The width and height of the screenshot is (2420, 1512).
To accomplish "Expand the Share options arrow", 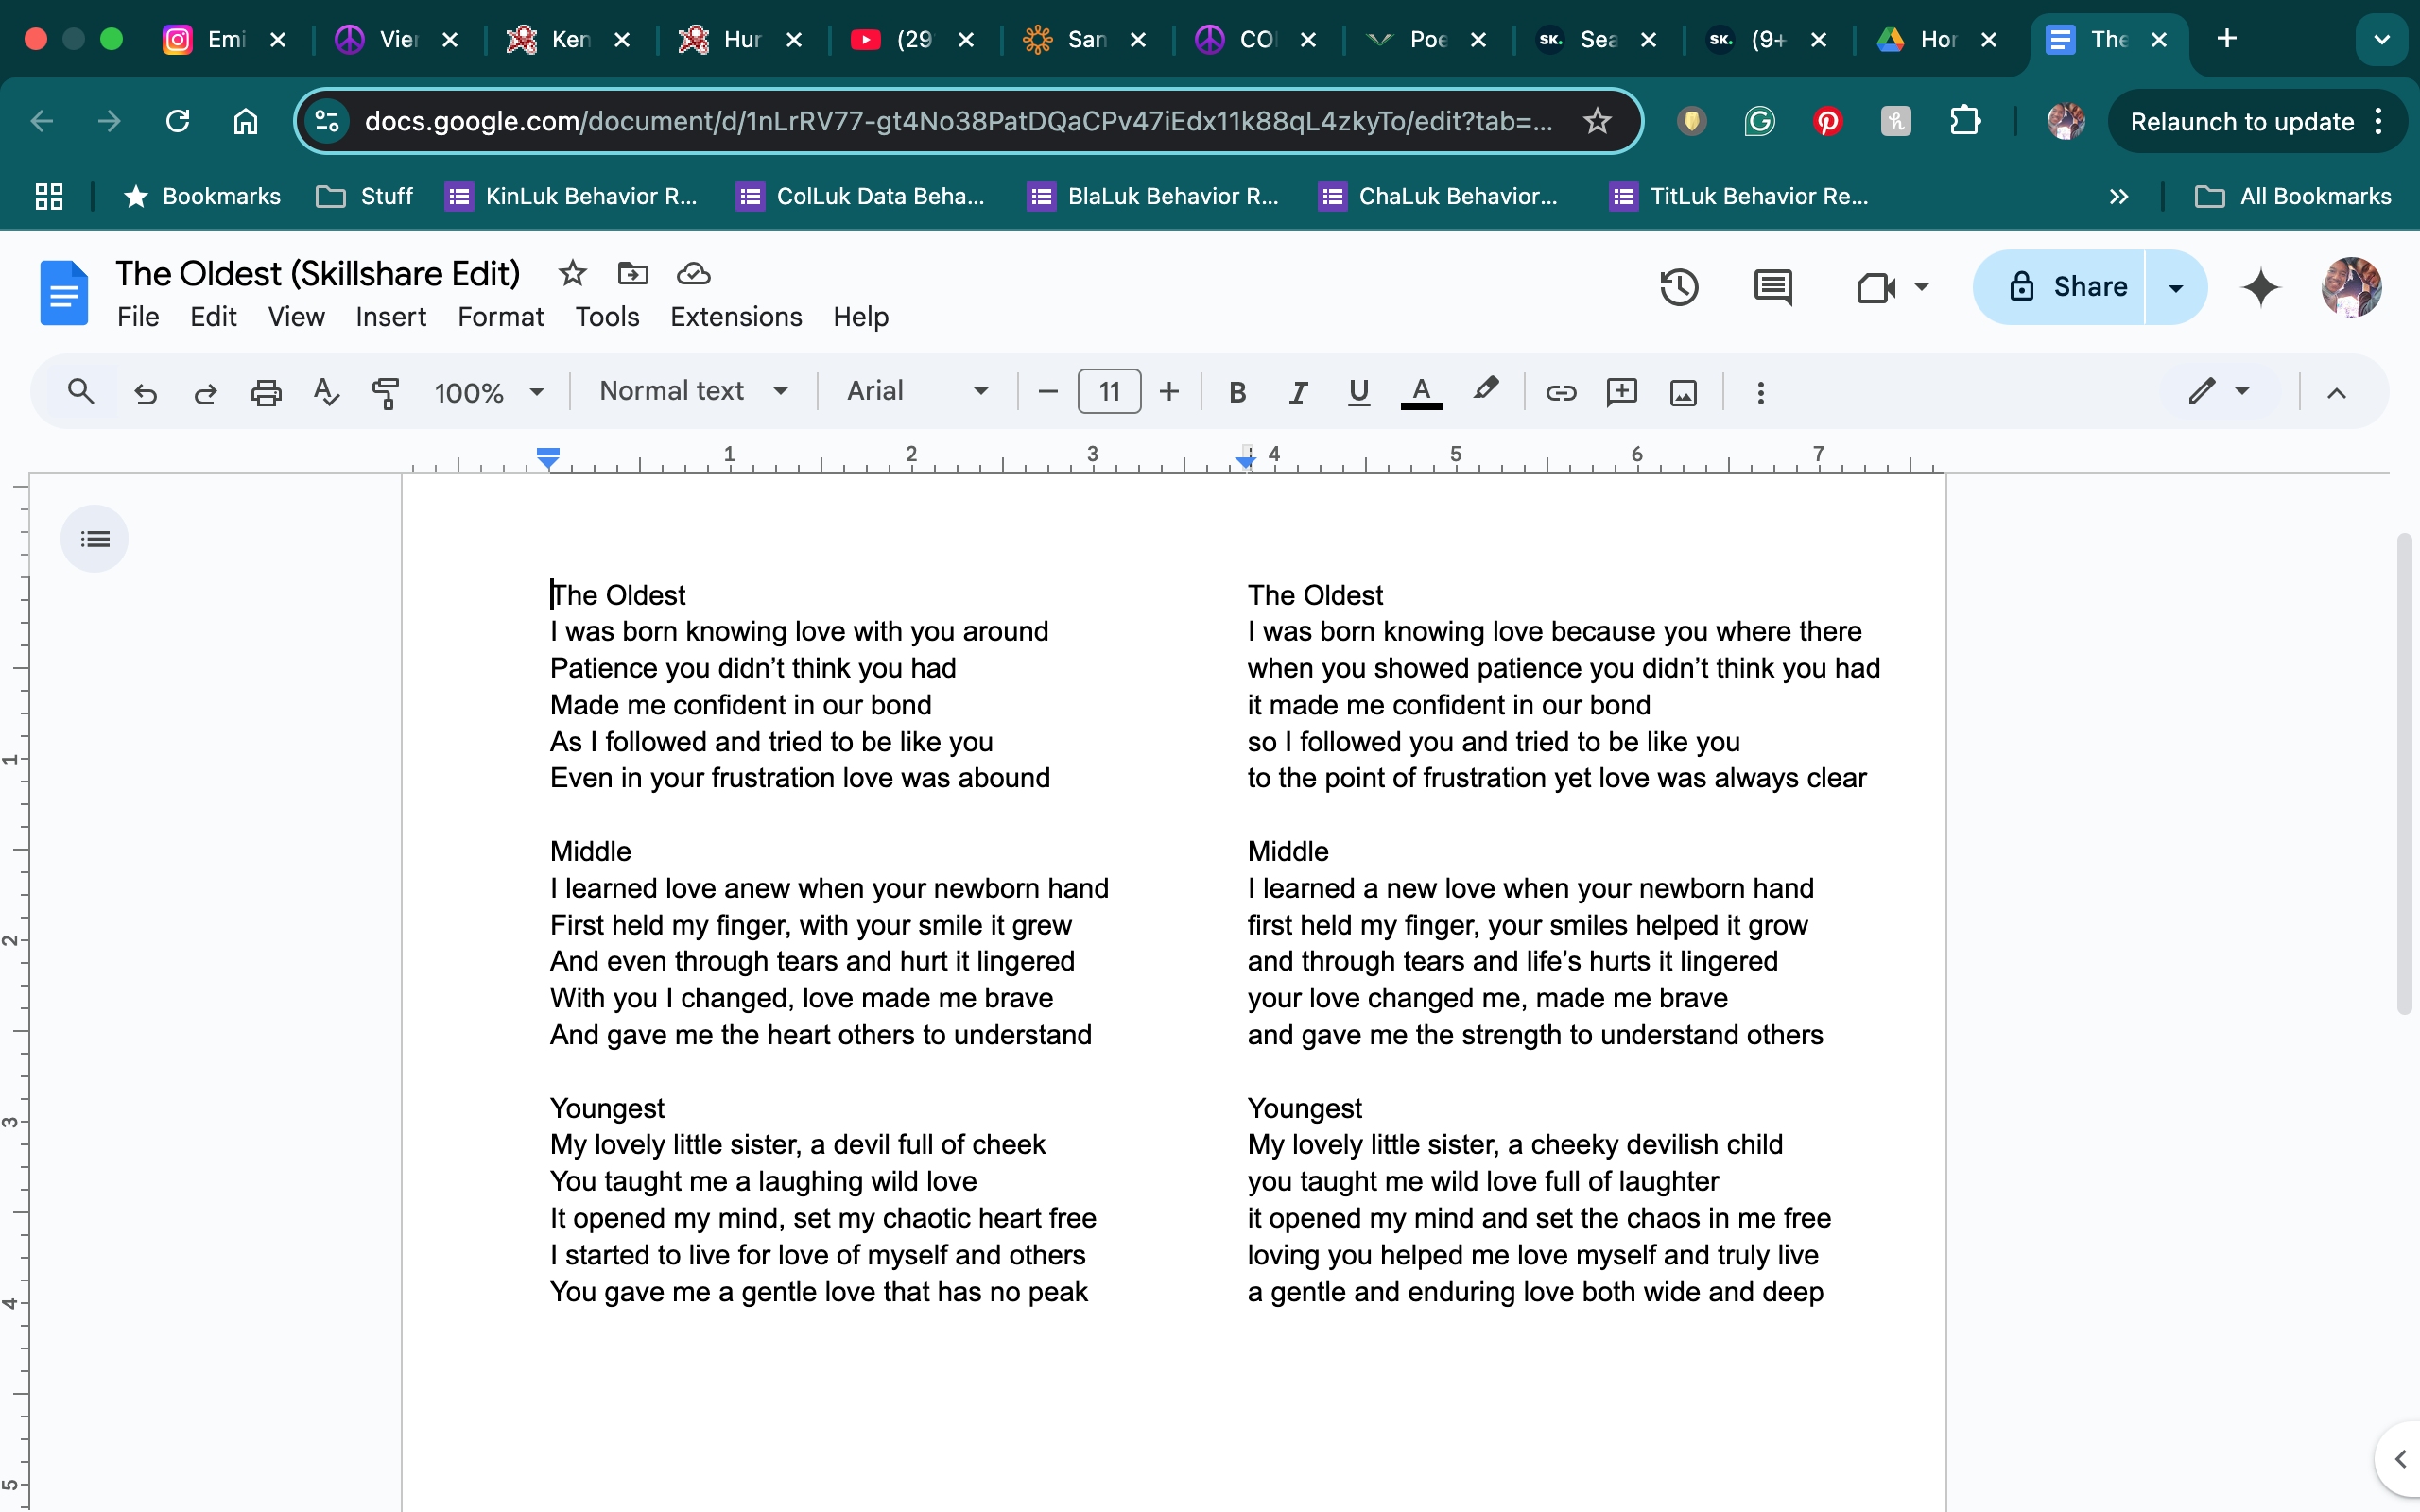I will (2176, 287).
